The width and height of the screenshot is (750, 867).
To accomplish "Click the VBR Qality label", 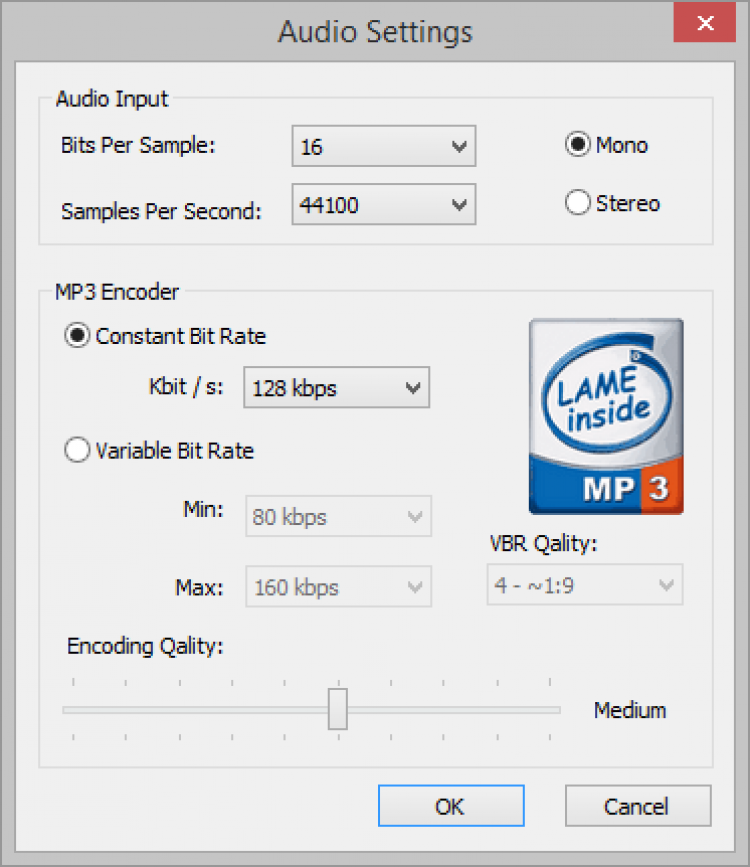I will coord(543,544).
